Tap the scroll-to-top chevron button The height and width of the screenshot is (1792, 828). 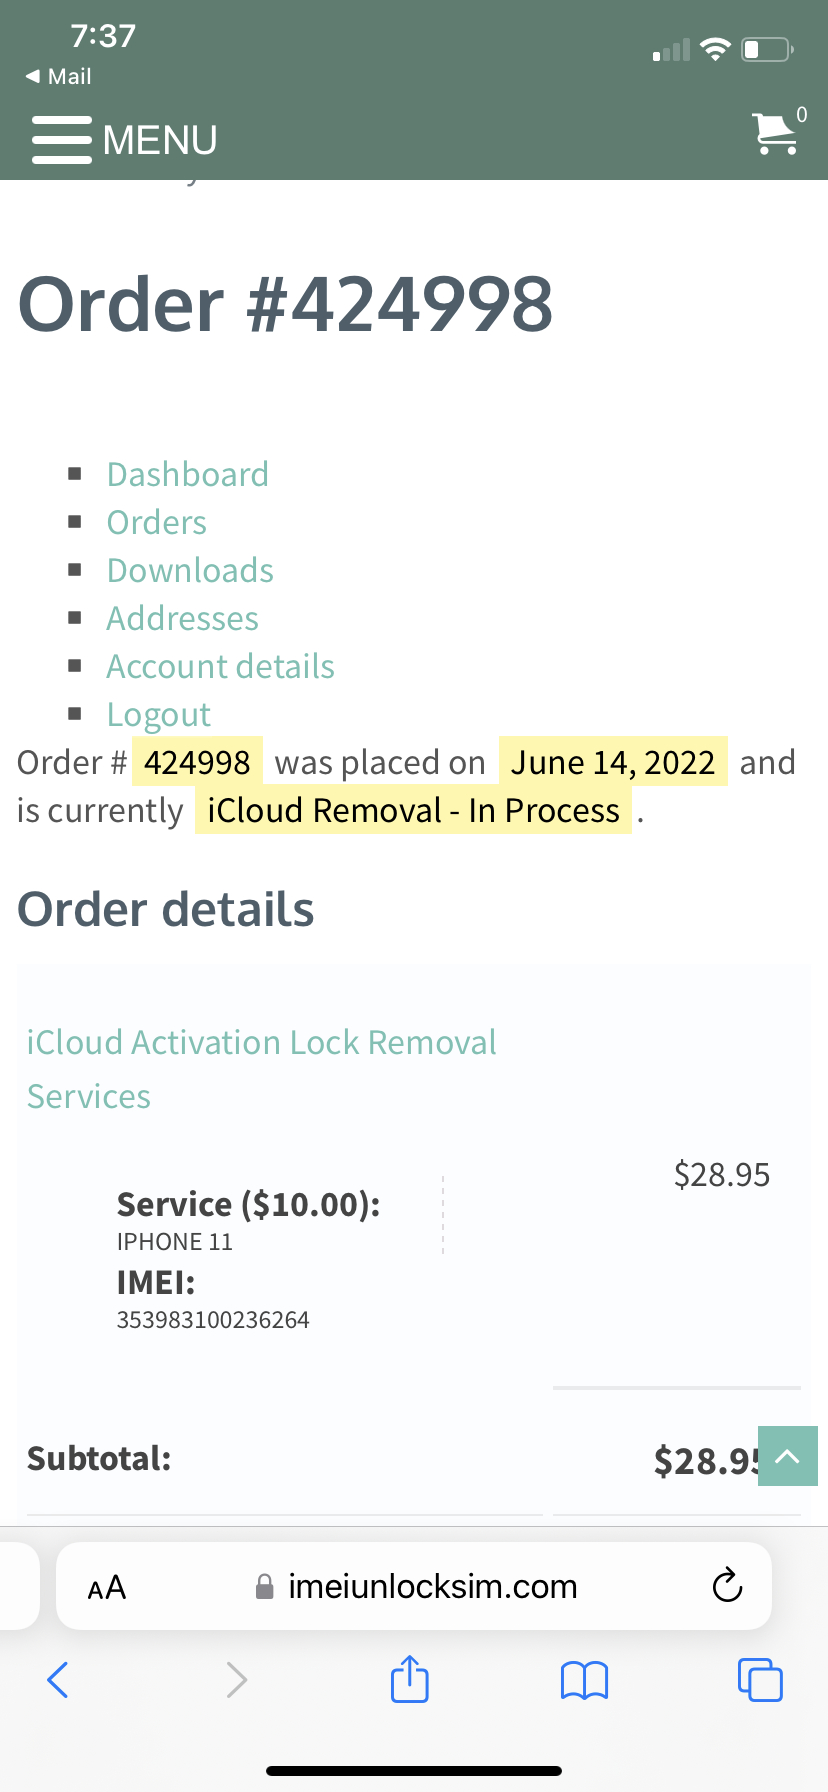pyautogui.click(x=787, y=1456)
